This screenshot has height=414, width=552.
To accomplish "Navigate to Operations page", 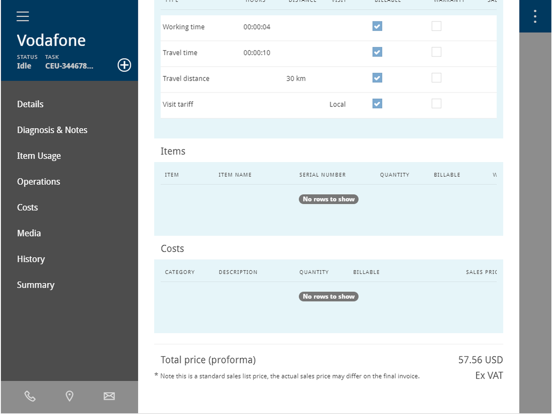I will click(38, 182).
